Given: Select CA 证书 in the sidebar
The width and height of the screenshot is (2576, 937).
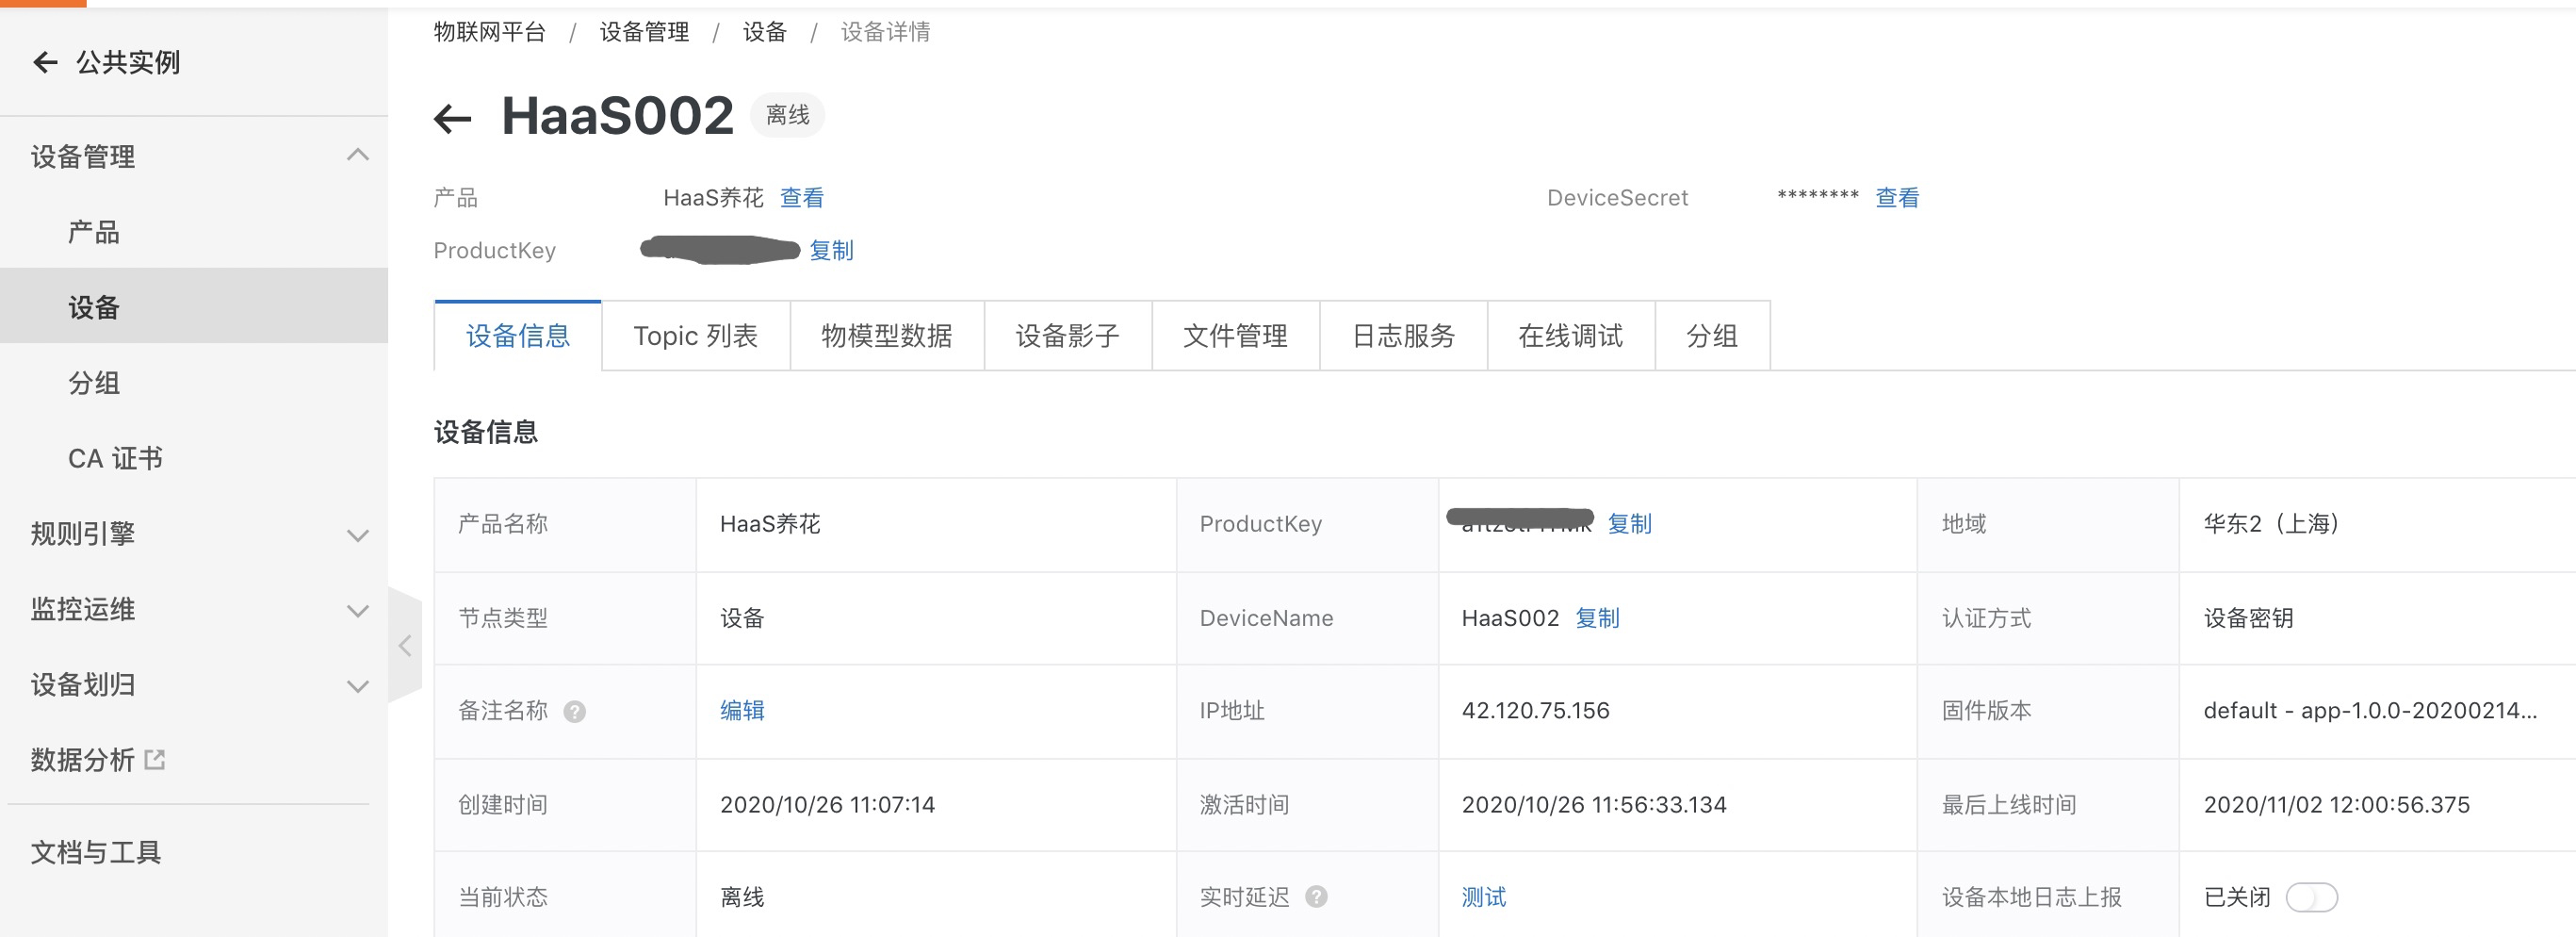Looking at the screenshot, I should [115, 459].
